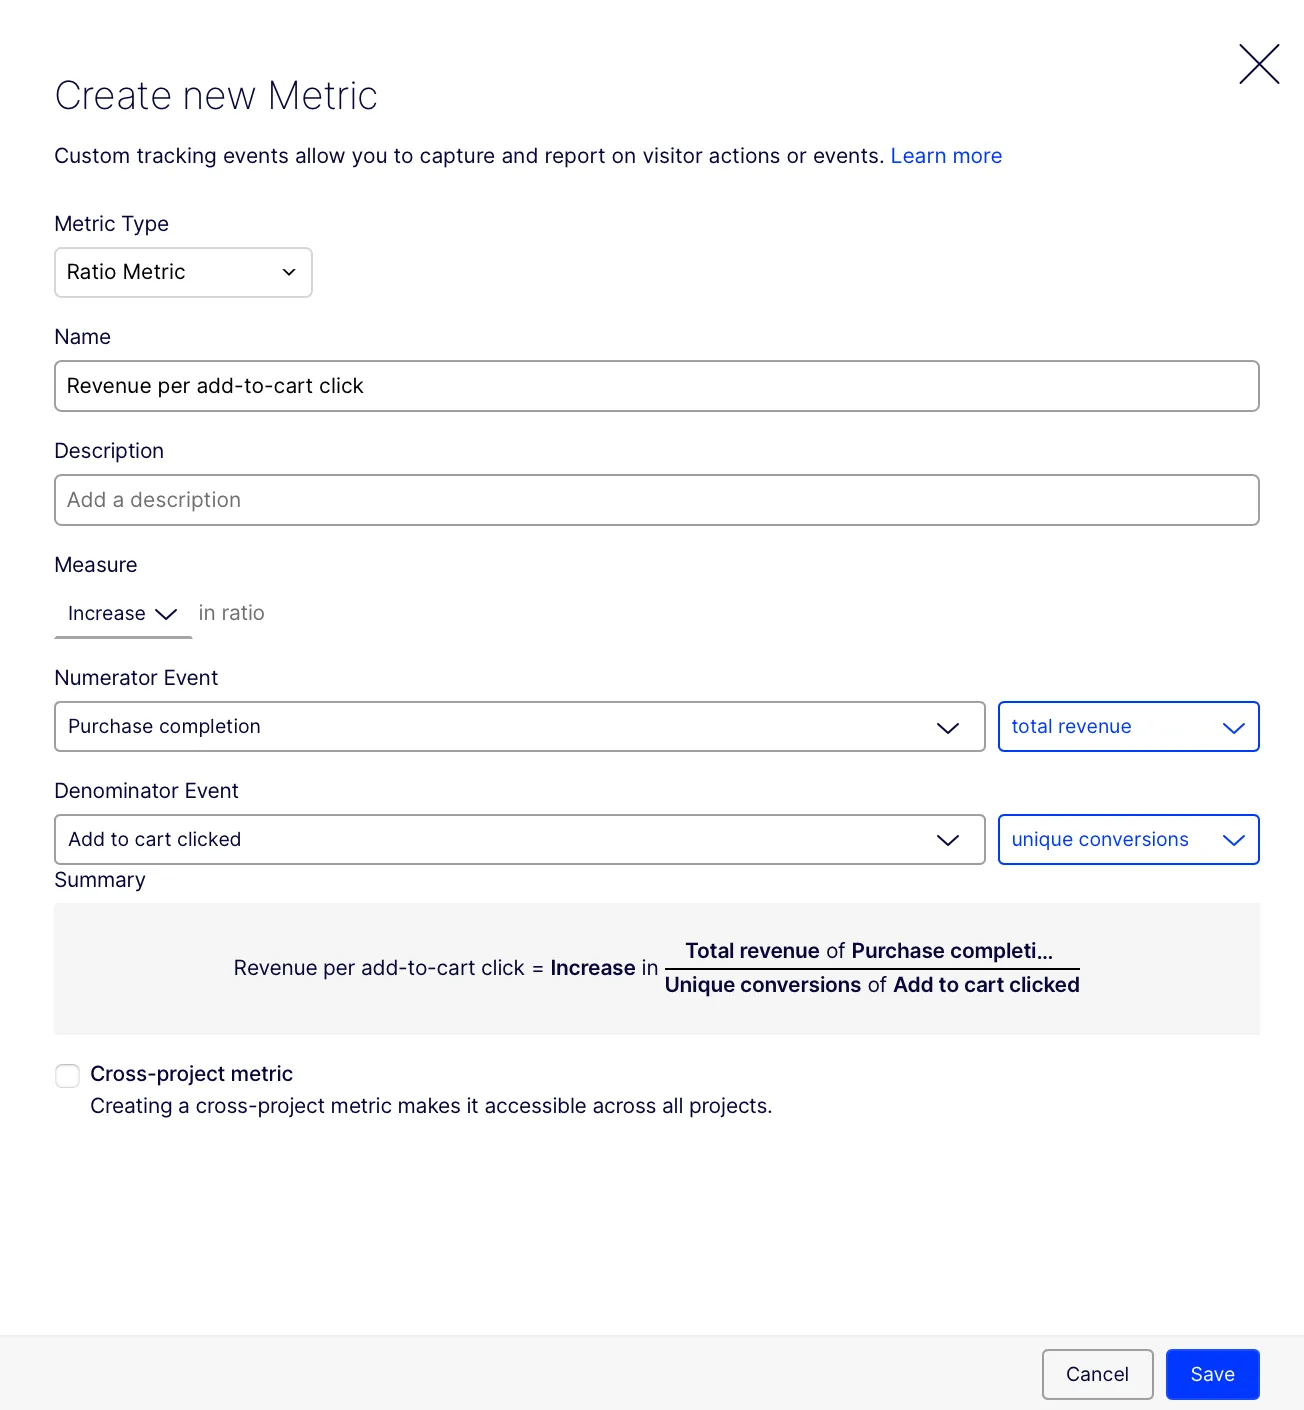This screenshot has height=1410, width=1304.
Task: Open the Add to cart clicked denominator dropdown
Action: pyautogui.click(x=519, y=840)
